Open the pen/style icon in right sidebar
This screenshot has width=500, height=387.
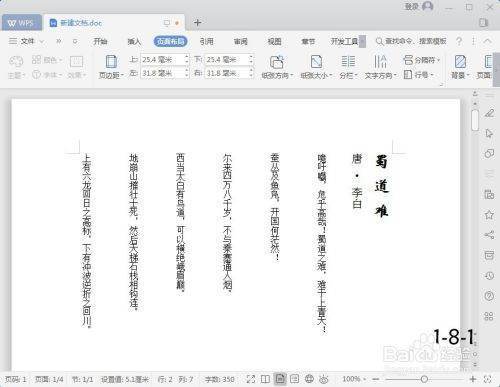489,113
